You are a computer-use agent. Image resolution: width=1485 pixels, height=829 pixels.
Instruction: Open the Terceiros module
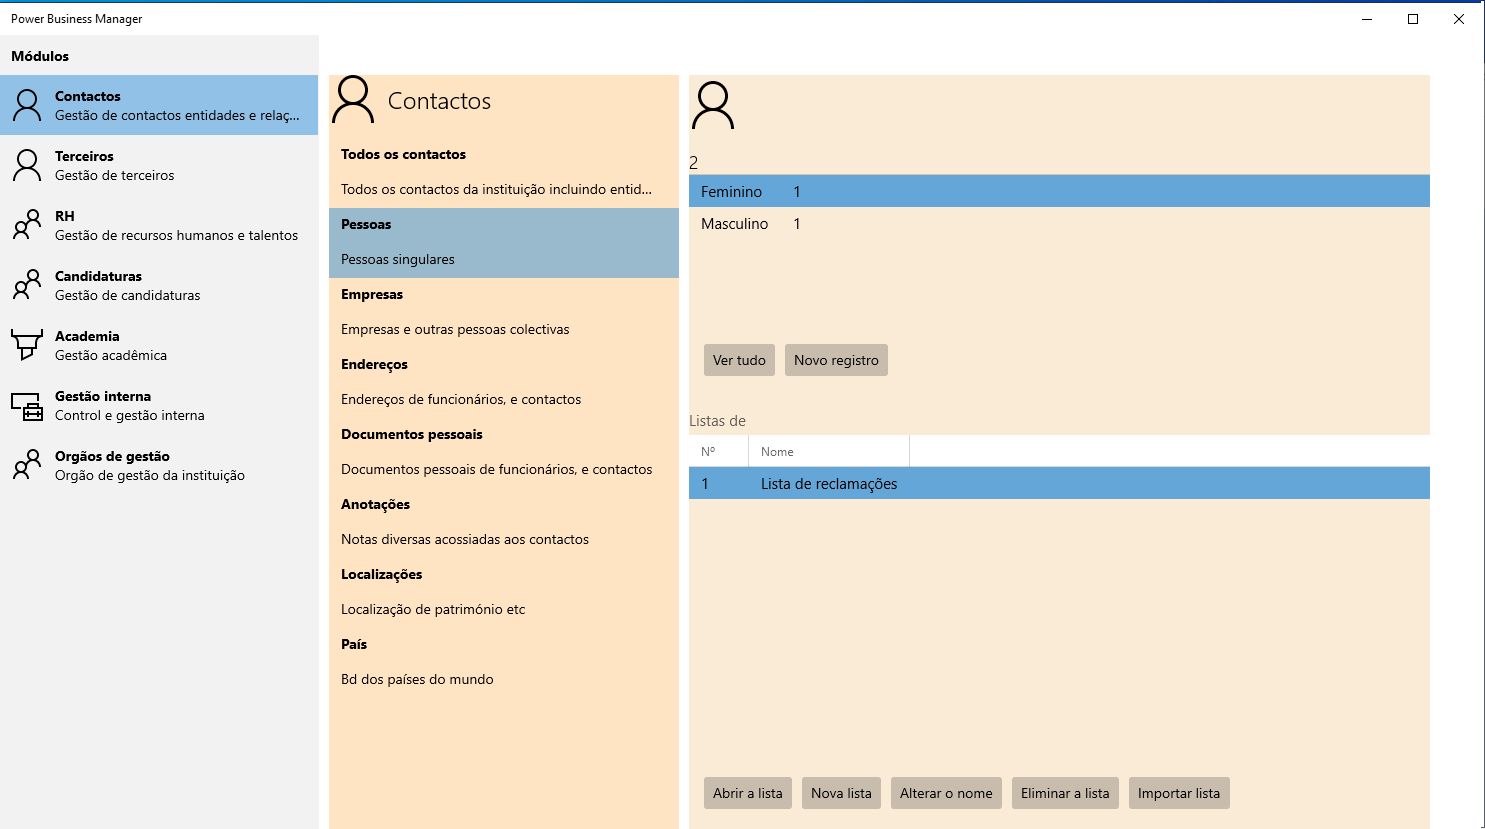click(159, 165)
